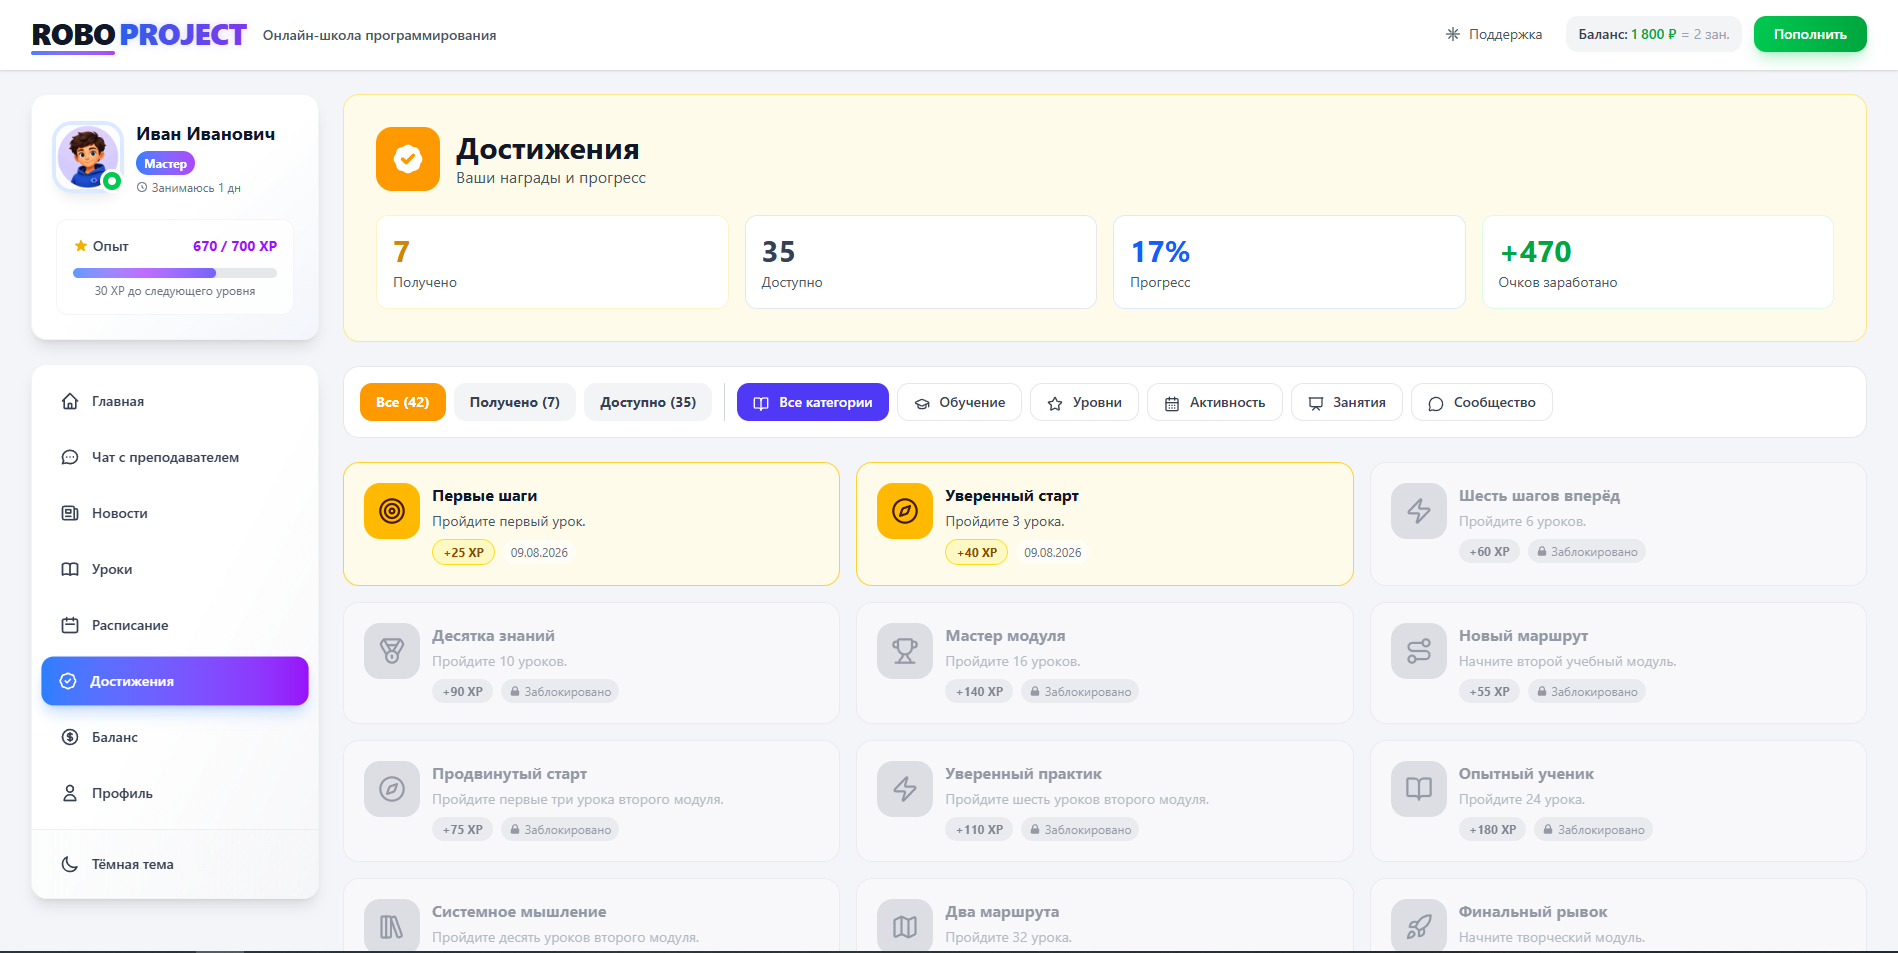Viewport: 1898px width, 953px height.
Task: Click the newspaper icon for Новости
Action: coord(70,513)
